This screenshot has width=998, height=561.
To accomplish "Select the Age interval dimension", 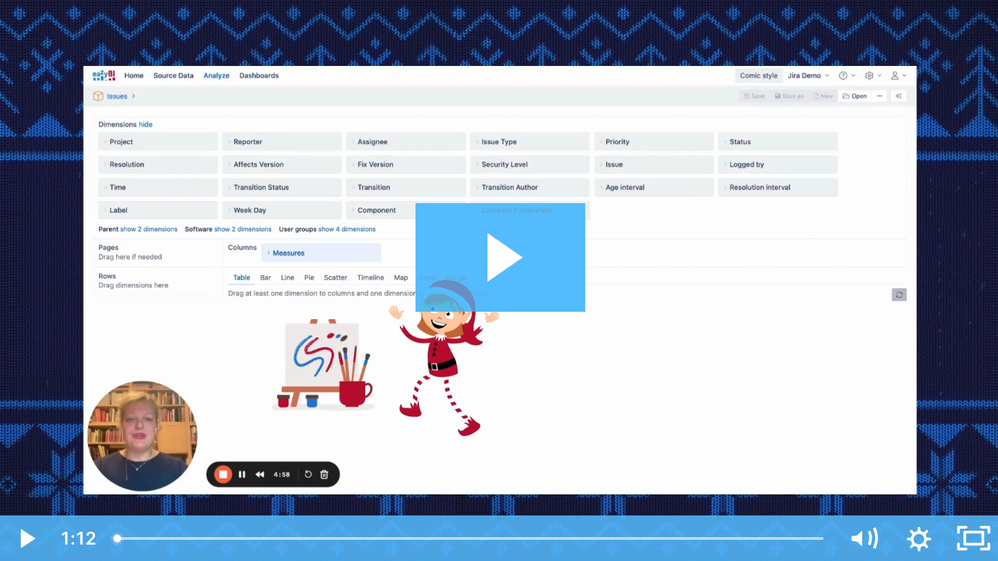I will pos(654,187).
